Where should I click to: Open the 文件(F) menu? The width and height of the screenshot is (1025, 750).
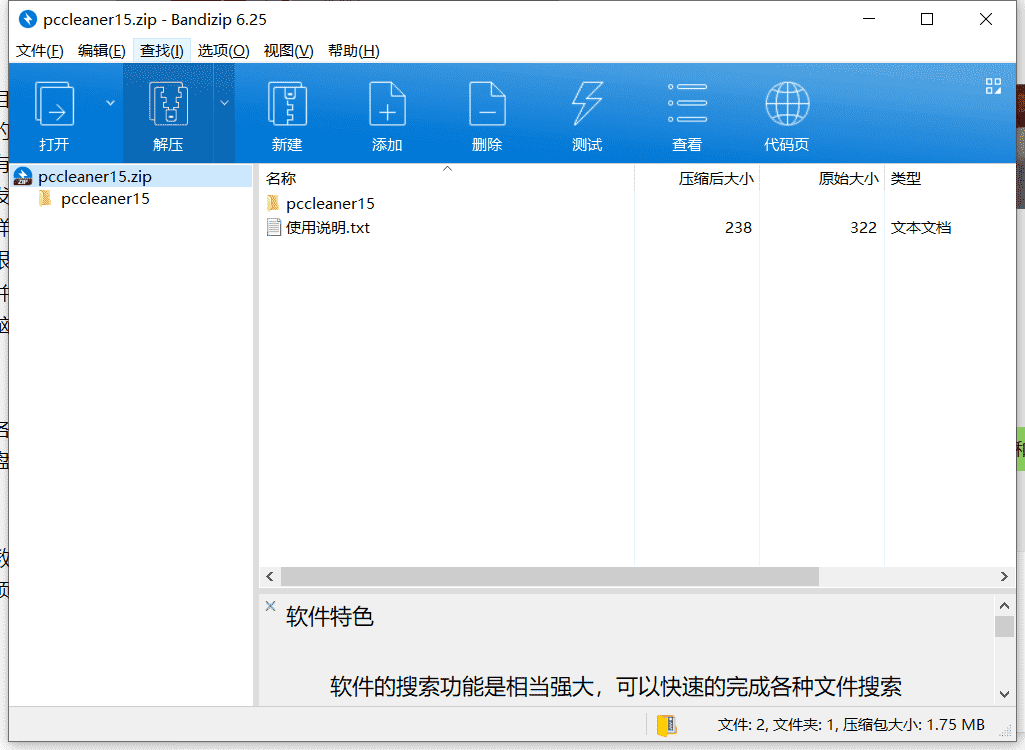(39, 51)
